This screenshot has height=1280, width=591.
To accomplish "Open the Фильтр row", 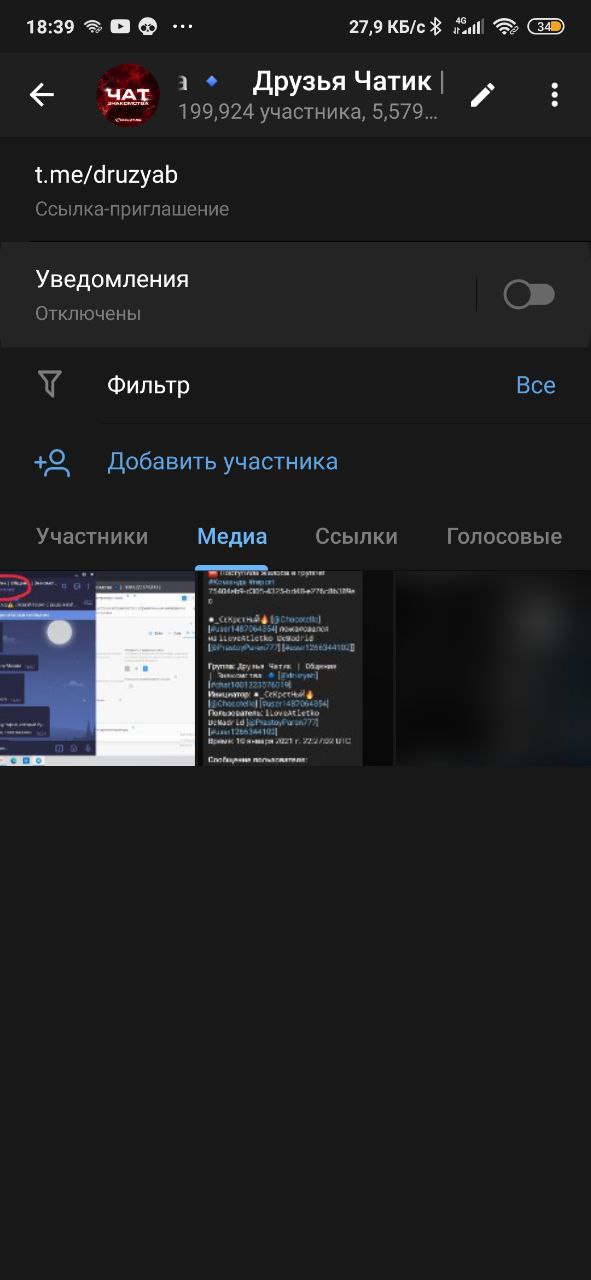I will coord(295,385).
